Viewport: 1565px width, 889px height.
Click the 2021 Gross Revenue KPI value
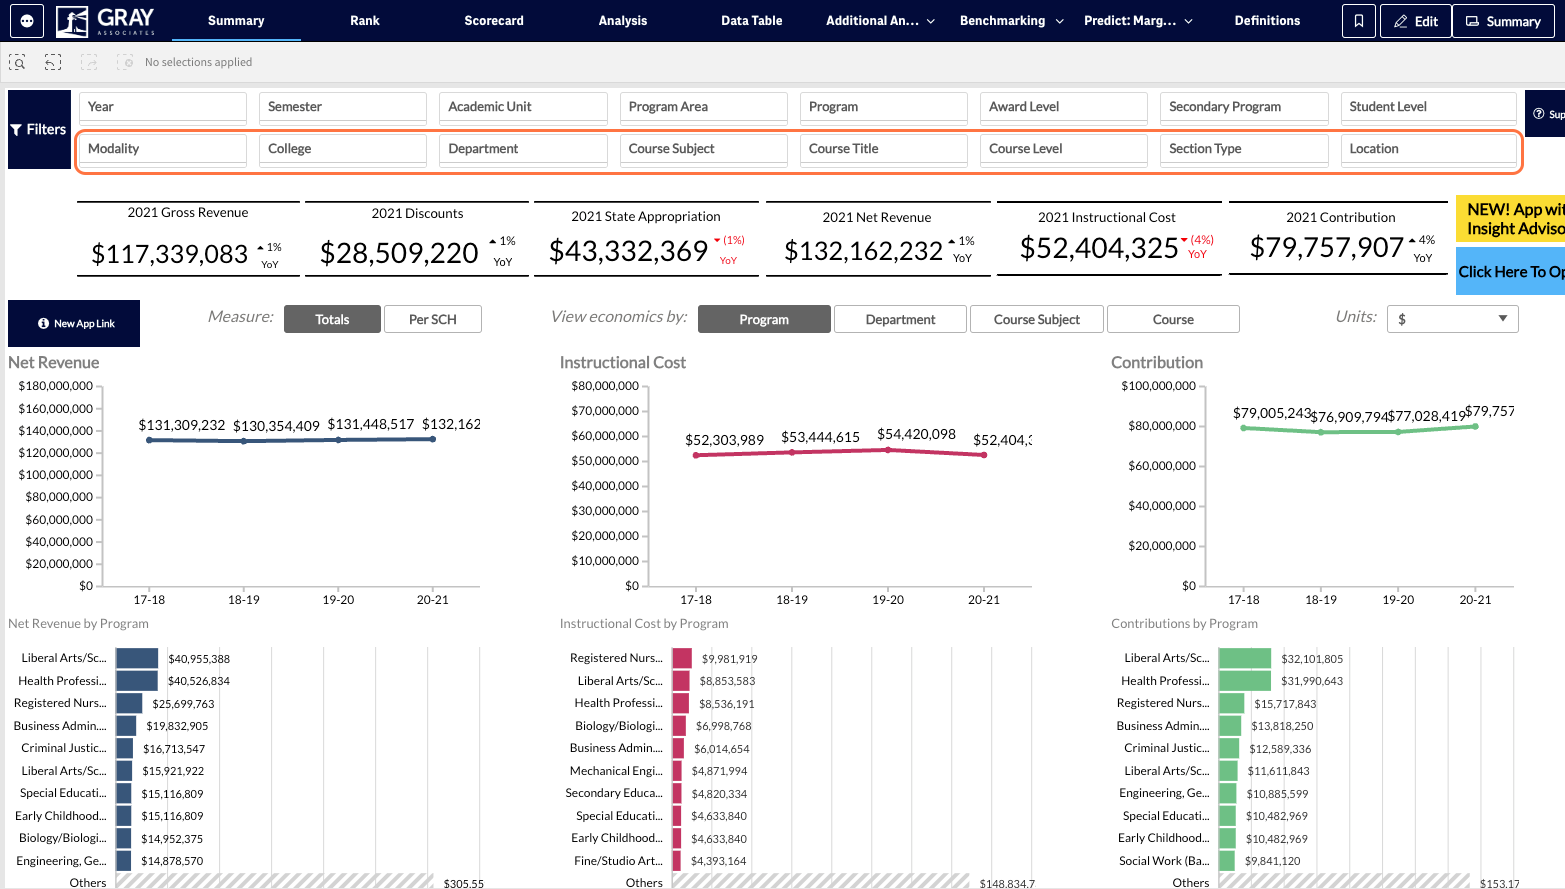[169, 254]
